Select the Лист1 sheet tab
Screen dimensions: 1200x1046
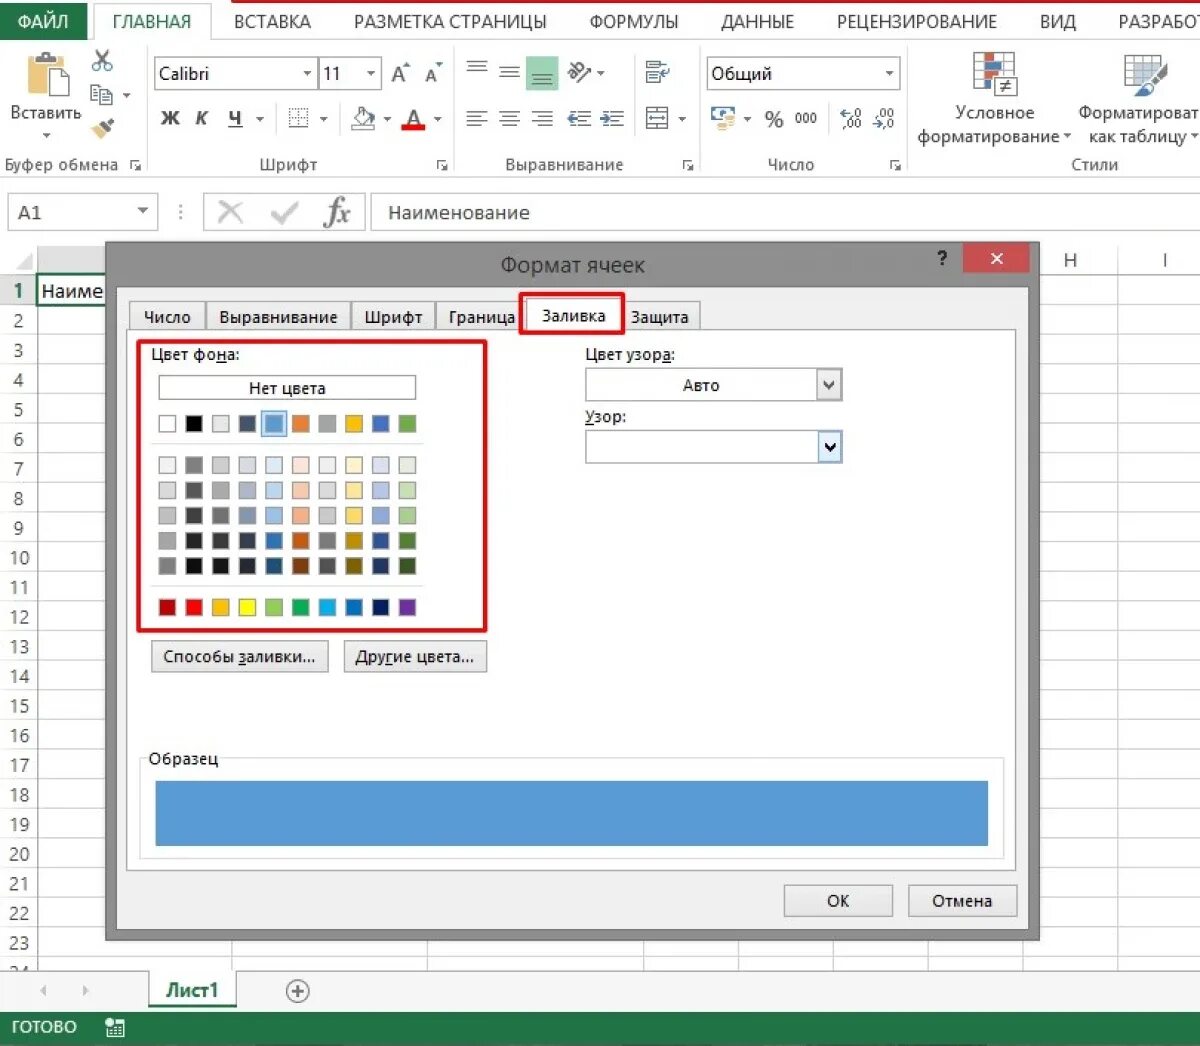point(192,990)
